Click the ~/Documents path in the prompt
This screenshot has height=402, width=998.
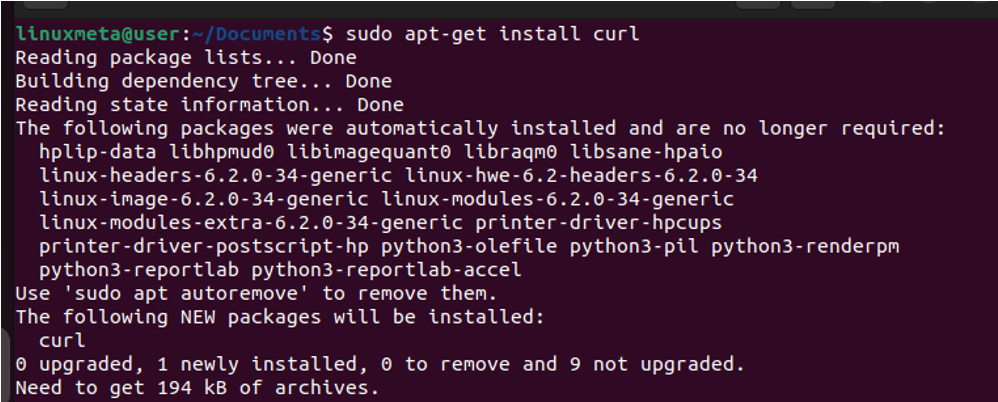(246, 34)
